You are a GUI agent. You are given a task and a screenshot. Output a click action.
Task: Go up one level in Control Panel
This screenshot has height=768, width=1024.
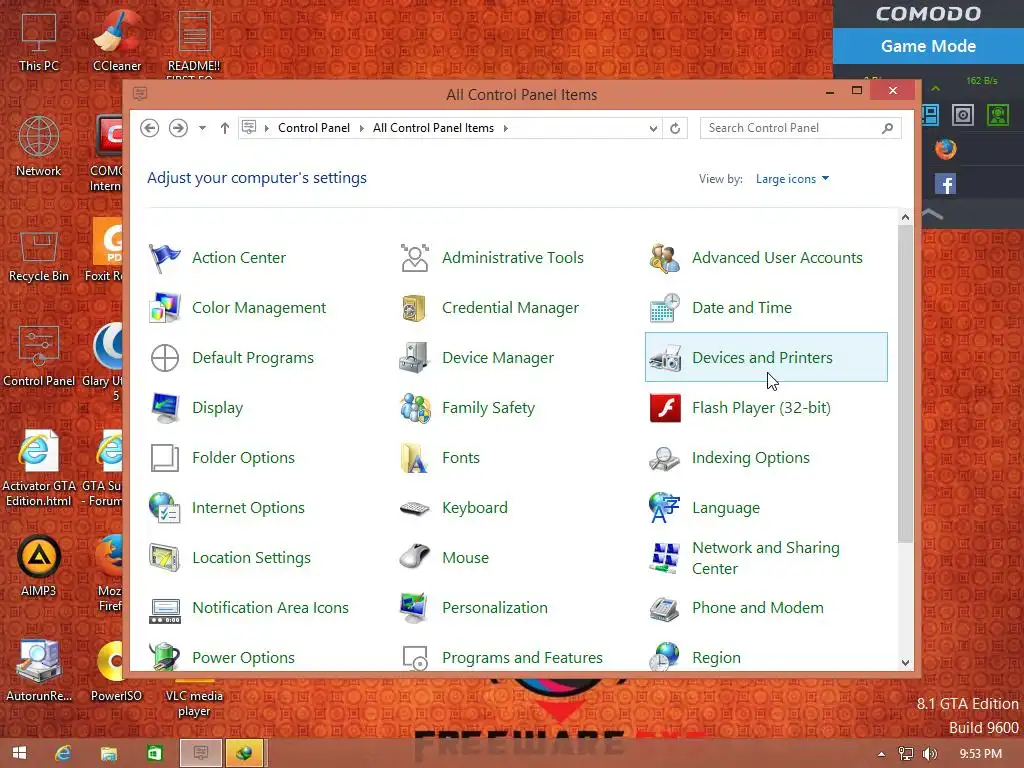[225, 128]
